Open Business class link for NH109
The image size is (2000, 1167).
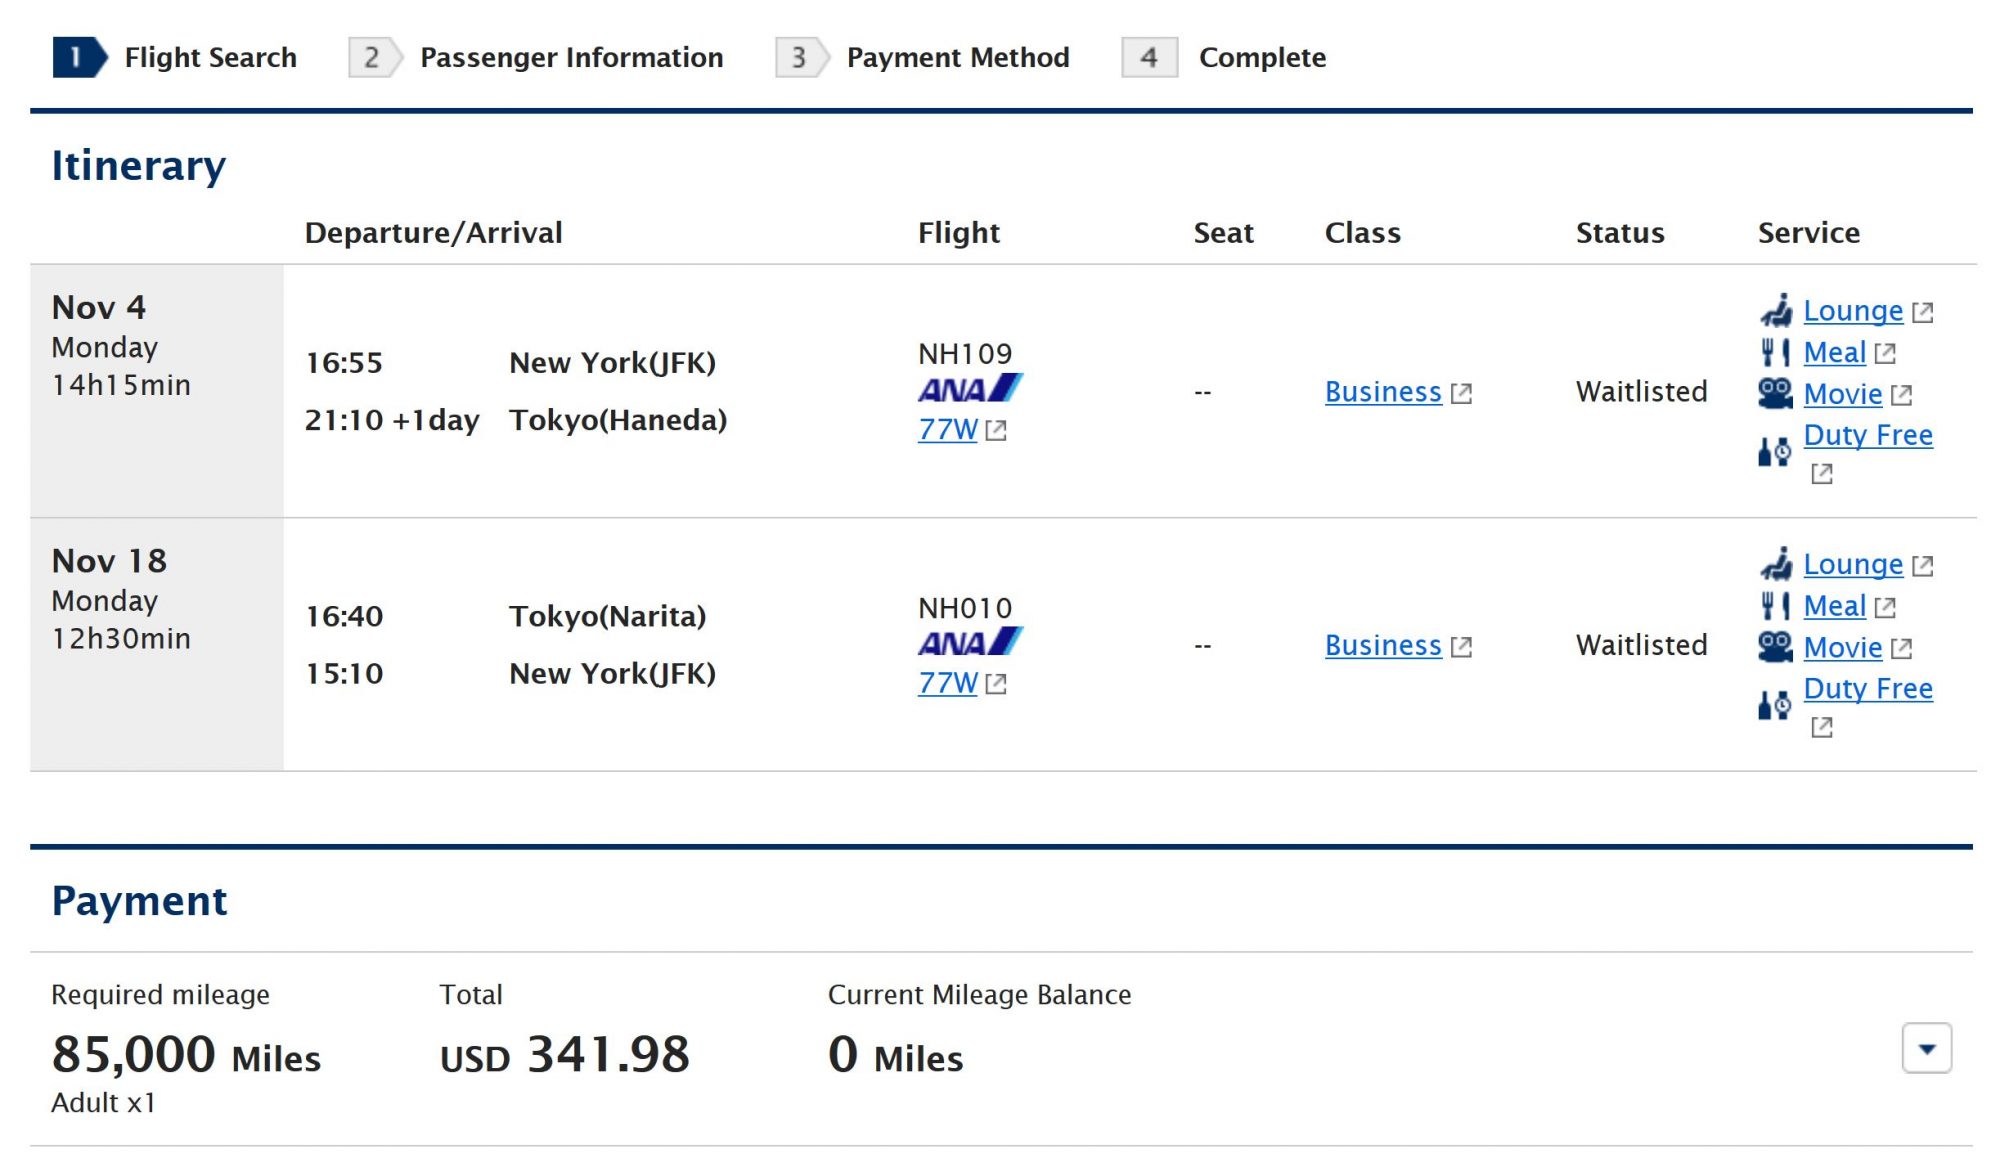click(1382, 392)
